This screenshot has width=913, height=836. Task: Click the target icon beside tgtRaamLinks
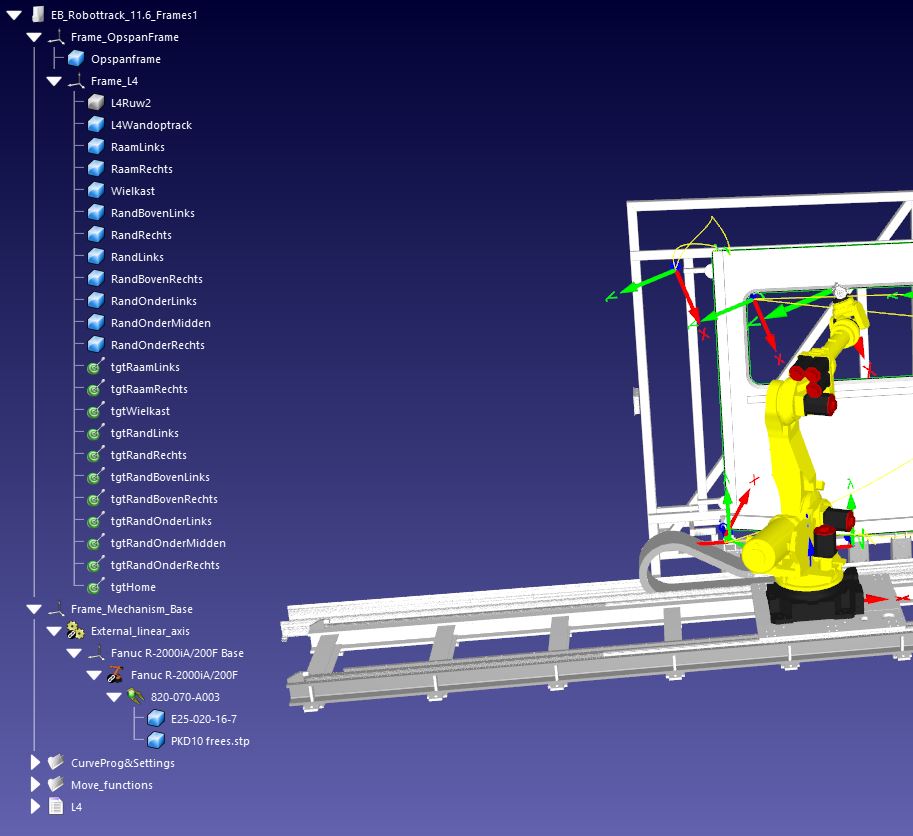96,367
